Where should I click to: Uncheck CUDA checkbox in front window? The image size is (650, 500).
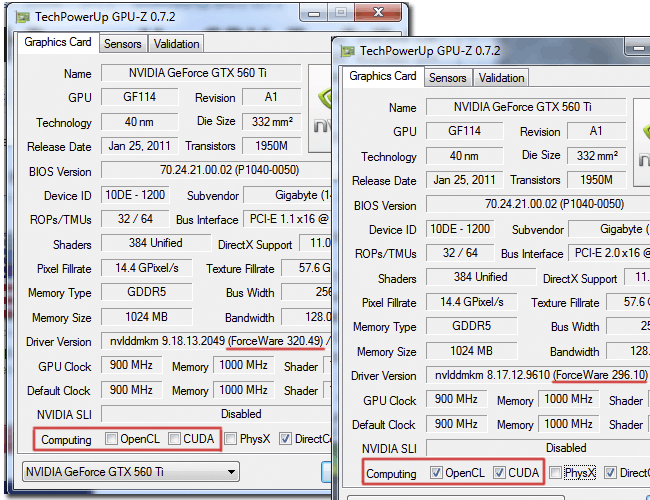click(499, 473)
